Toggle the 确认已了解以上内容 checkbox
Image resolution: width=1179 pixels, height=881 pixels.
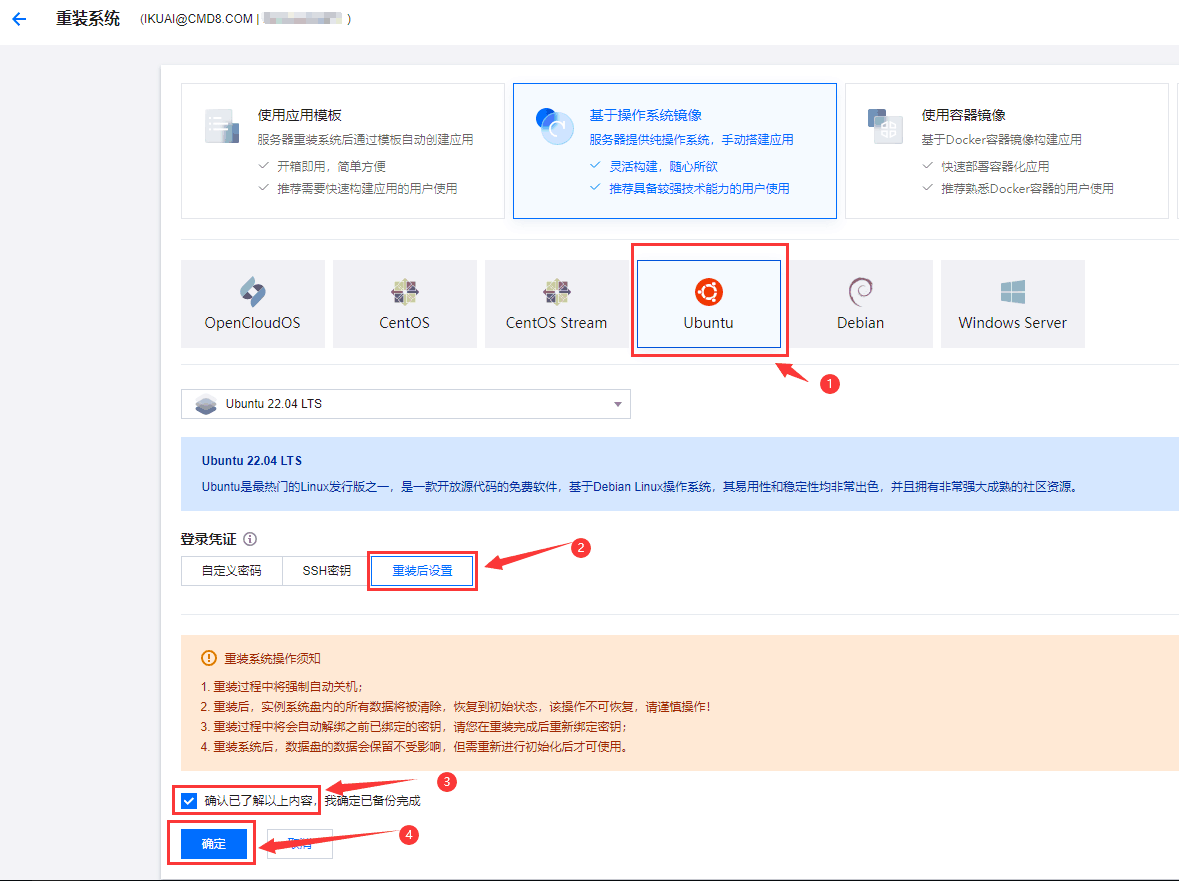point(189,800)
